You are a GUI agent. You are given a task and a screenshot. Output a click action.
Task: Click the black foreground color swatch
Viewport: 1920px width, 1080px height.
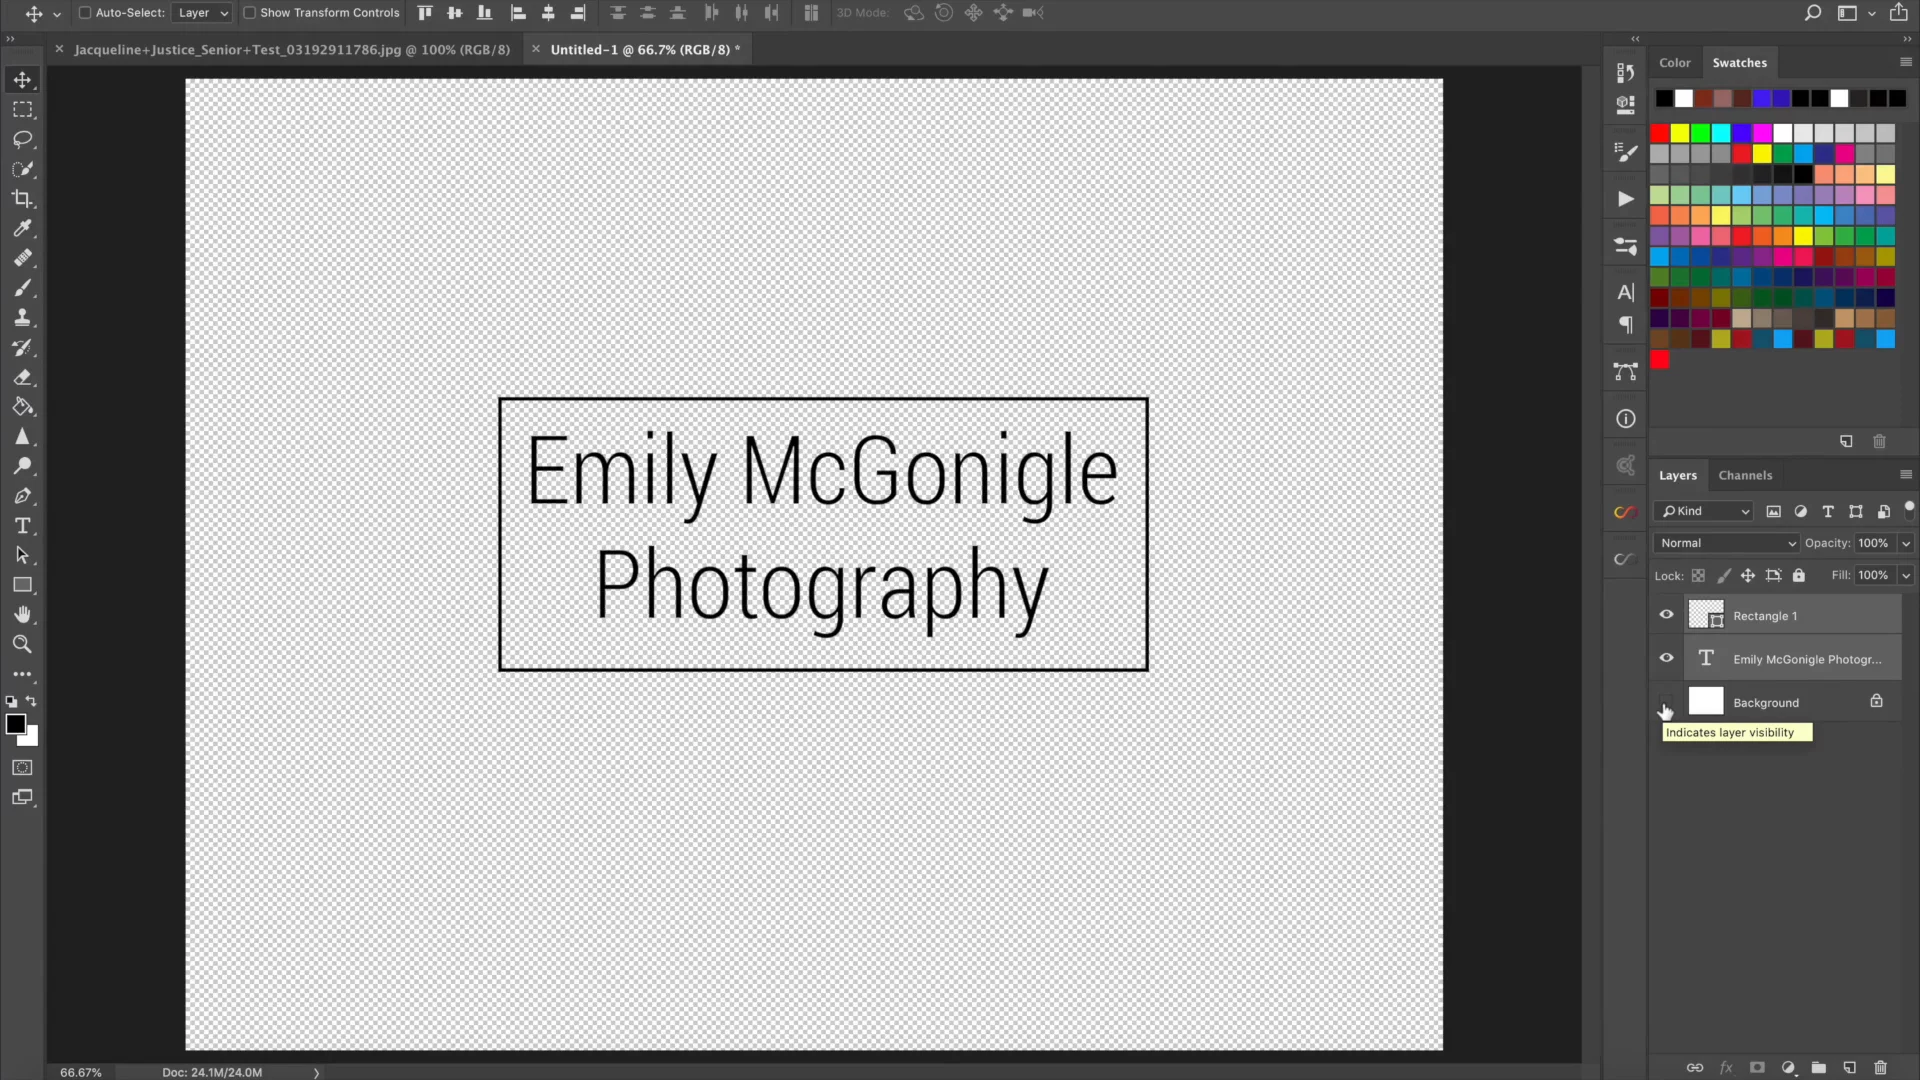point(14,724)
